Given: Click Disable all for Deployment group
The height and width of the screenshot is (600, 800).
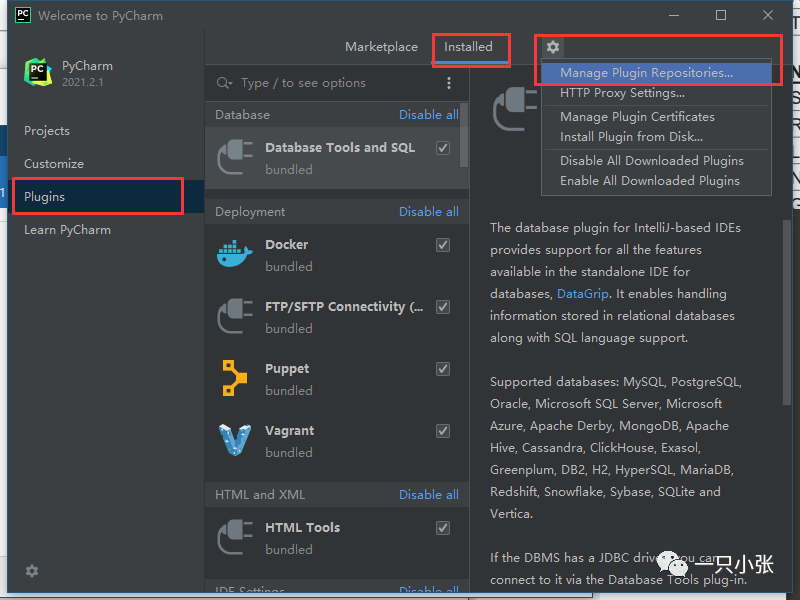Looking at the screenshot, I should [x=429, y=212].
